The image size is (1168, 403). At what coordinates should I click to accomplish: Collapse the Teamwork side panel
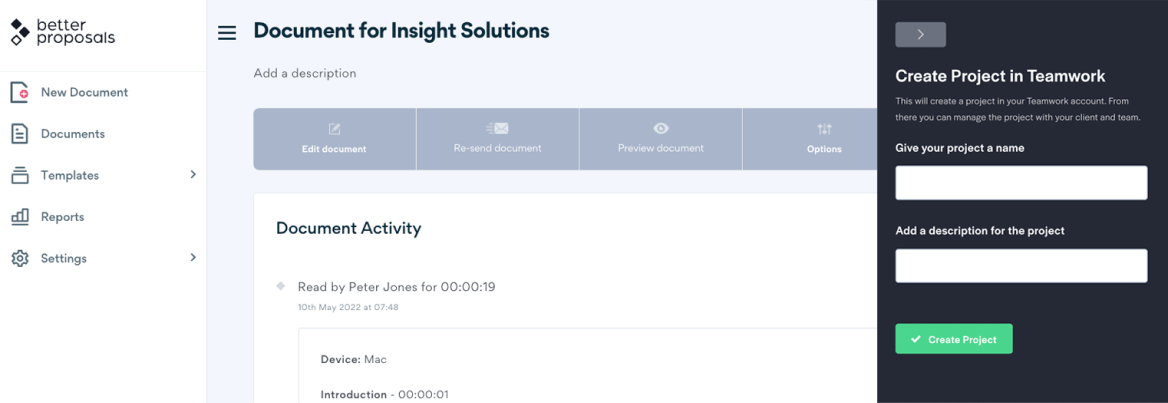coord(920,34)
